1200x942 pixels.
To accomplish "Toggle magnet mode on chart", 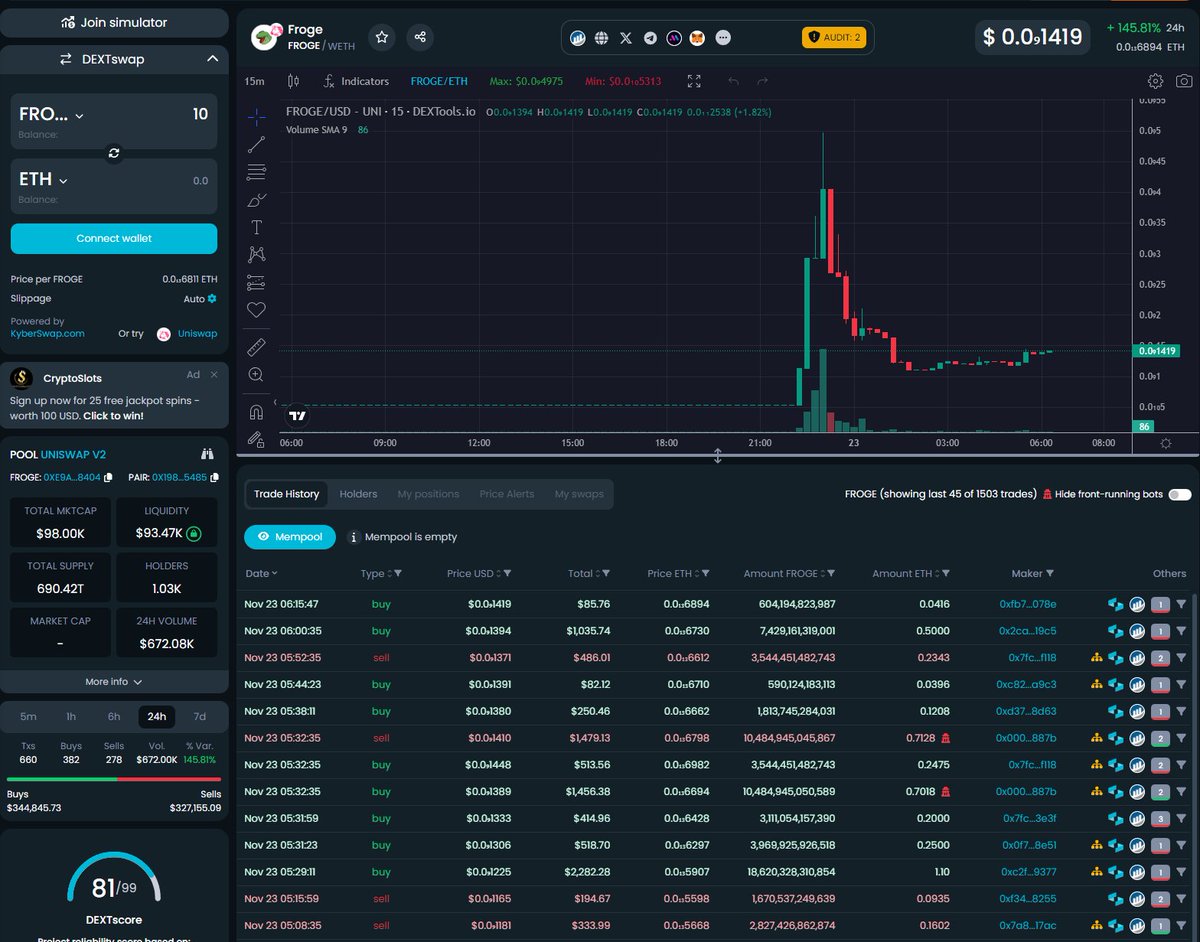I will tap(256, 411).
